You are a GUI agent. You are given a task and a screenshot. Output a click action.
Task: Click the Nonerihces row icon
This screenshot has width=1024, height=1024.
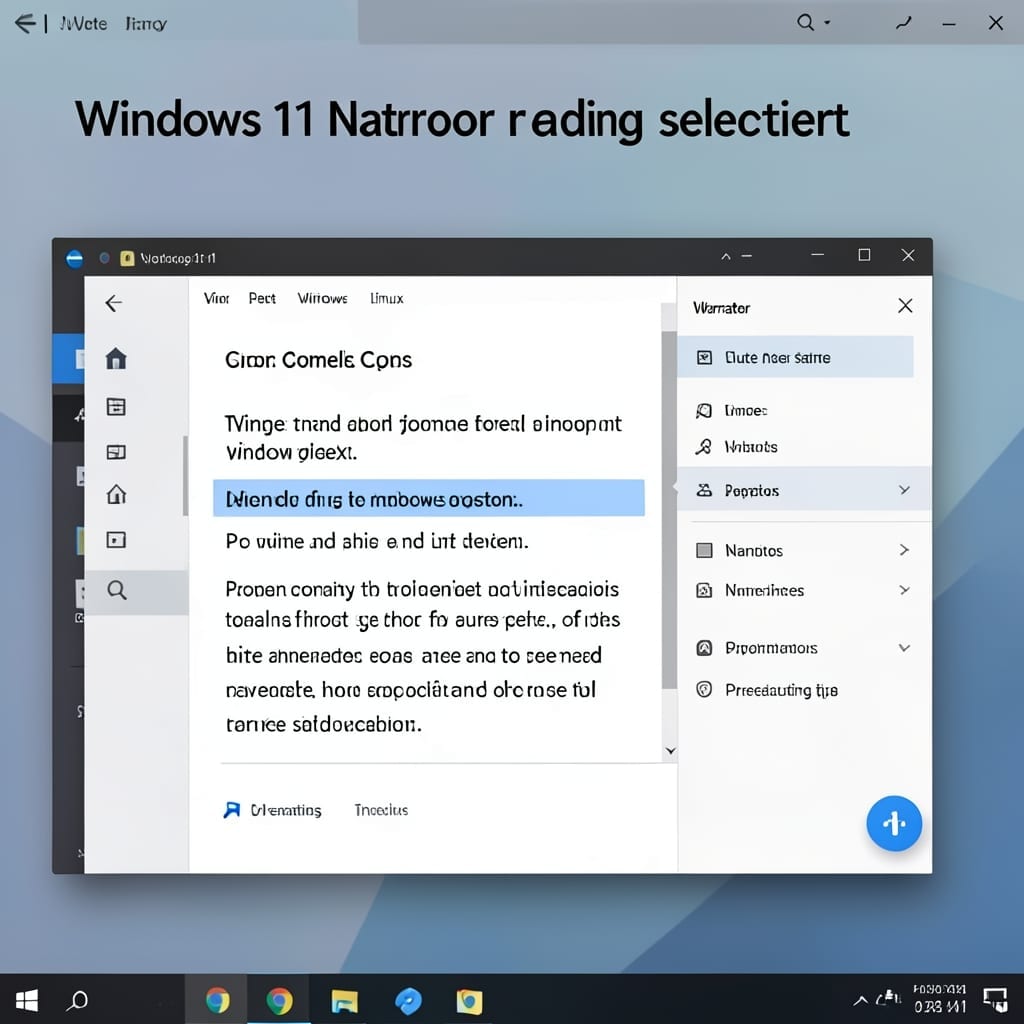tap(704, 590)
